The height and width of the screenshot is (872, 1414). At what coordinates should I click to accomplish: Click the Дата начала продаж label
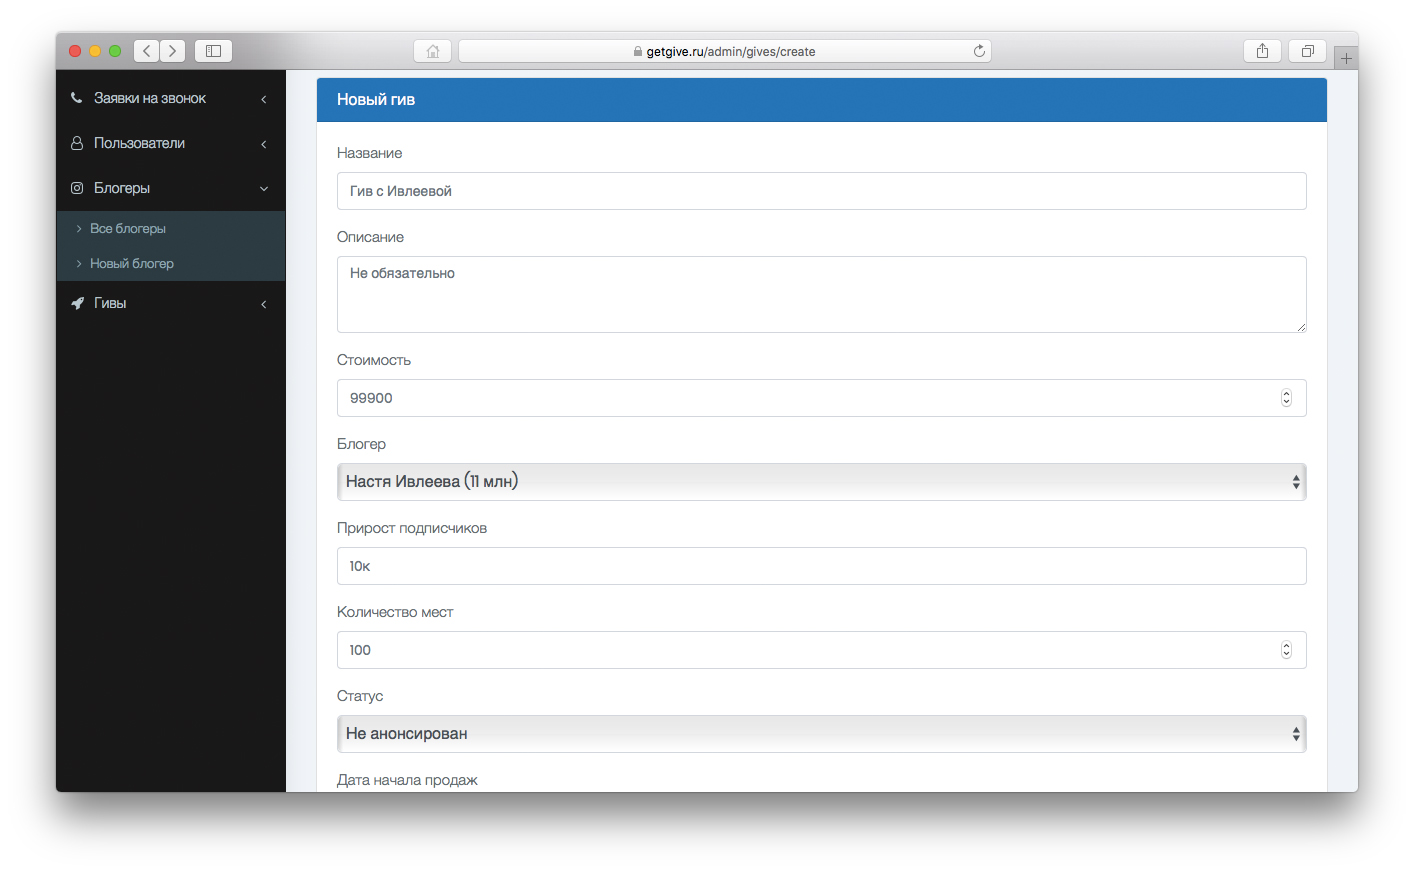tap(407, 780)
